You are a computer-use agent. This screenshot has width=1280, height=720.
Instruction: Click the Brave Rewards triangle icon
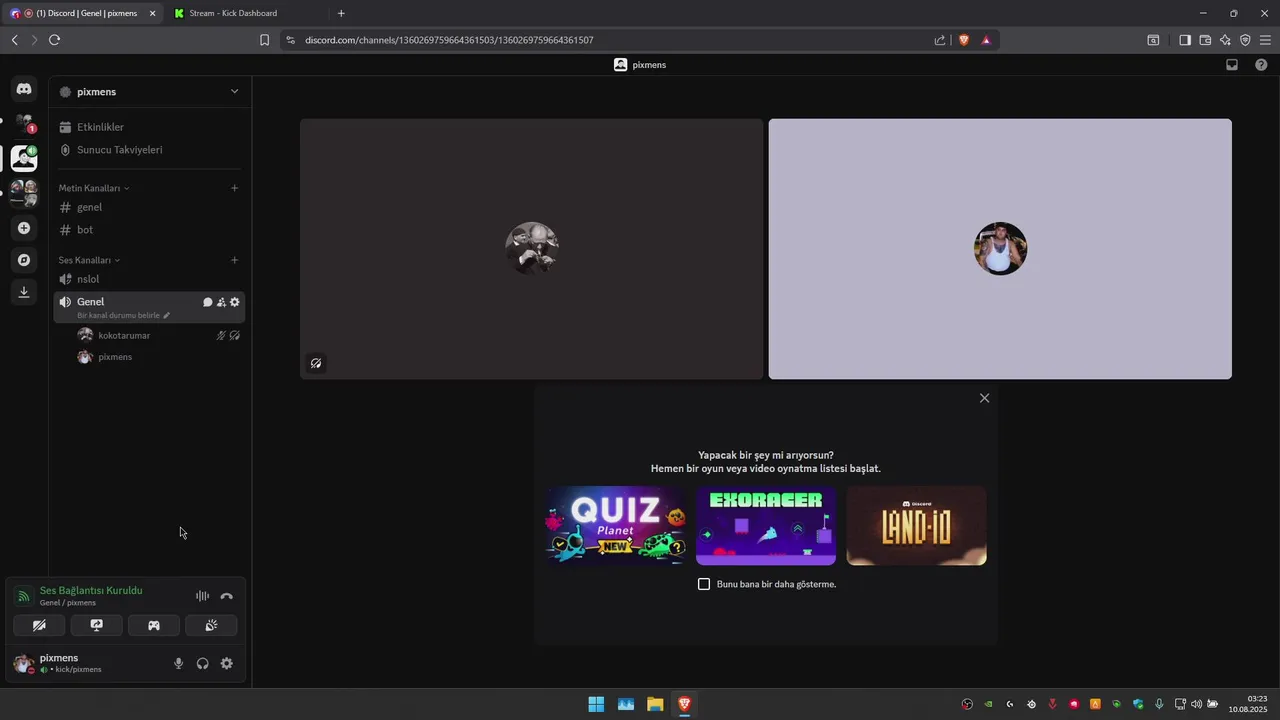(x=986, y=40)
